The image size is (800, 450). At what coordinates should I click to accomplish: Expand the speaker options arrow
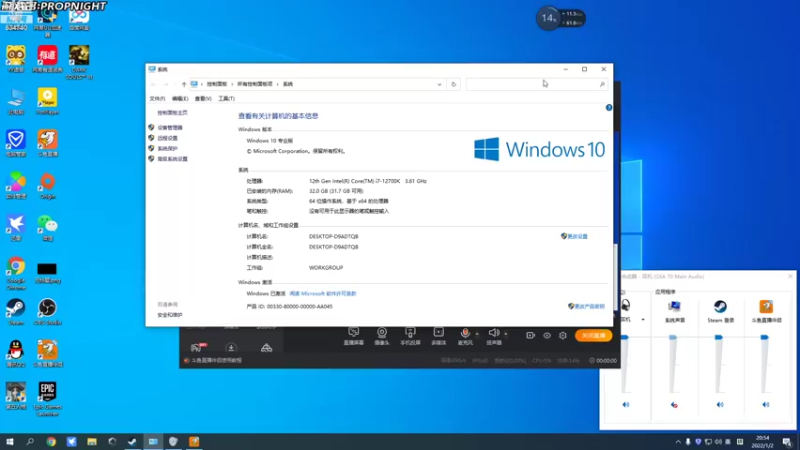[x=506, y=334]
